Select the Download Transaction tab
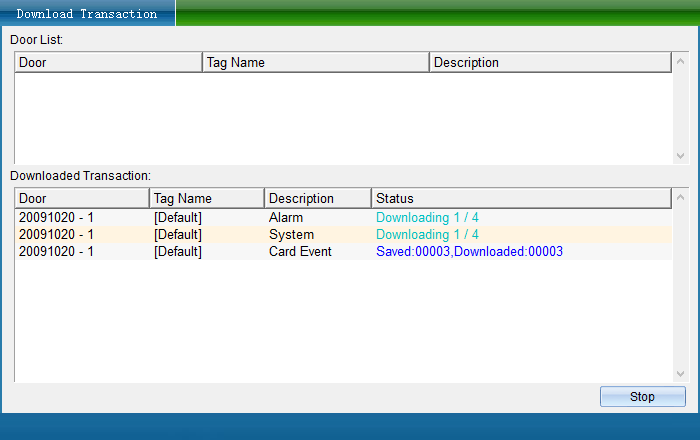Screen dimensions: 700x440 87,14
